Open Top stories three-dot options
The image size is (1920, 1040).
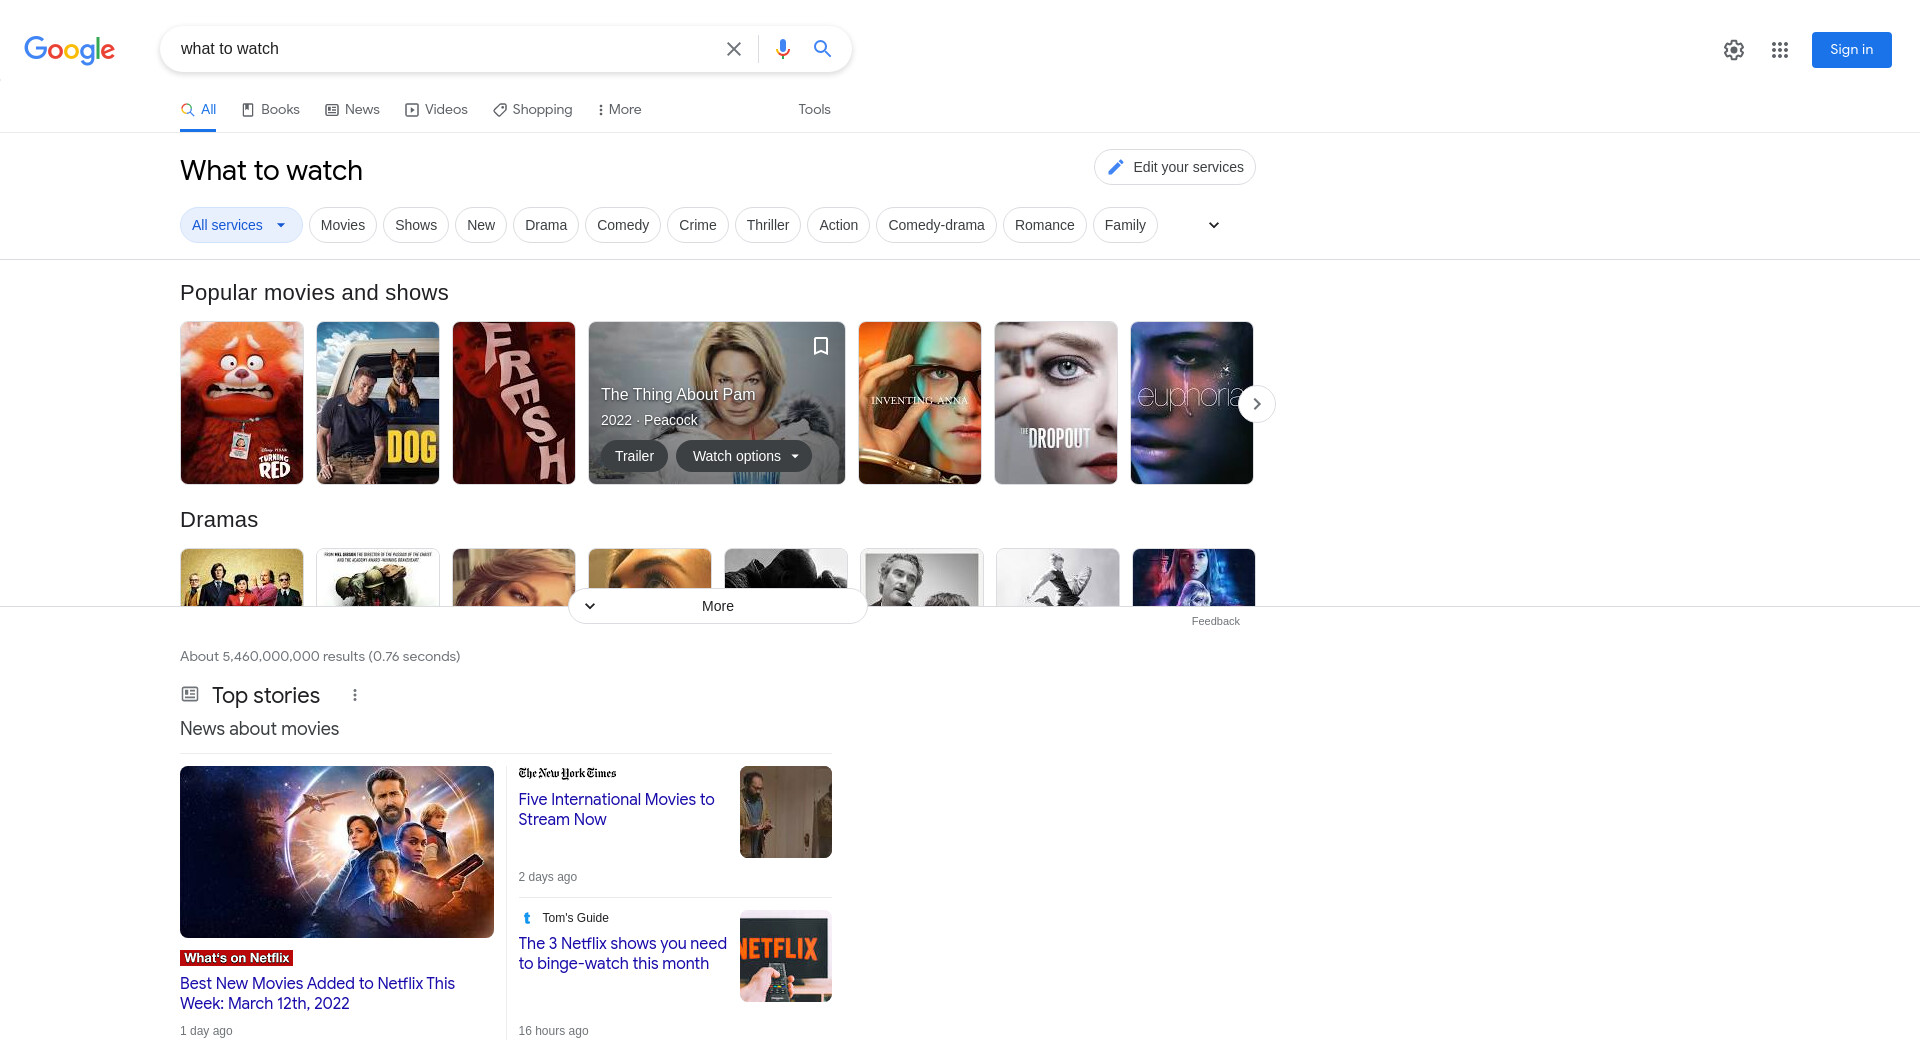click(354, 695)
